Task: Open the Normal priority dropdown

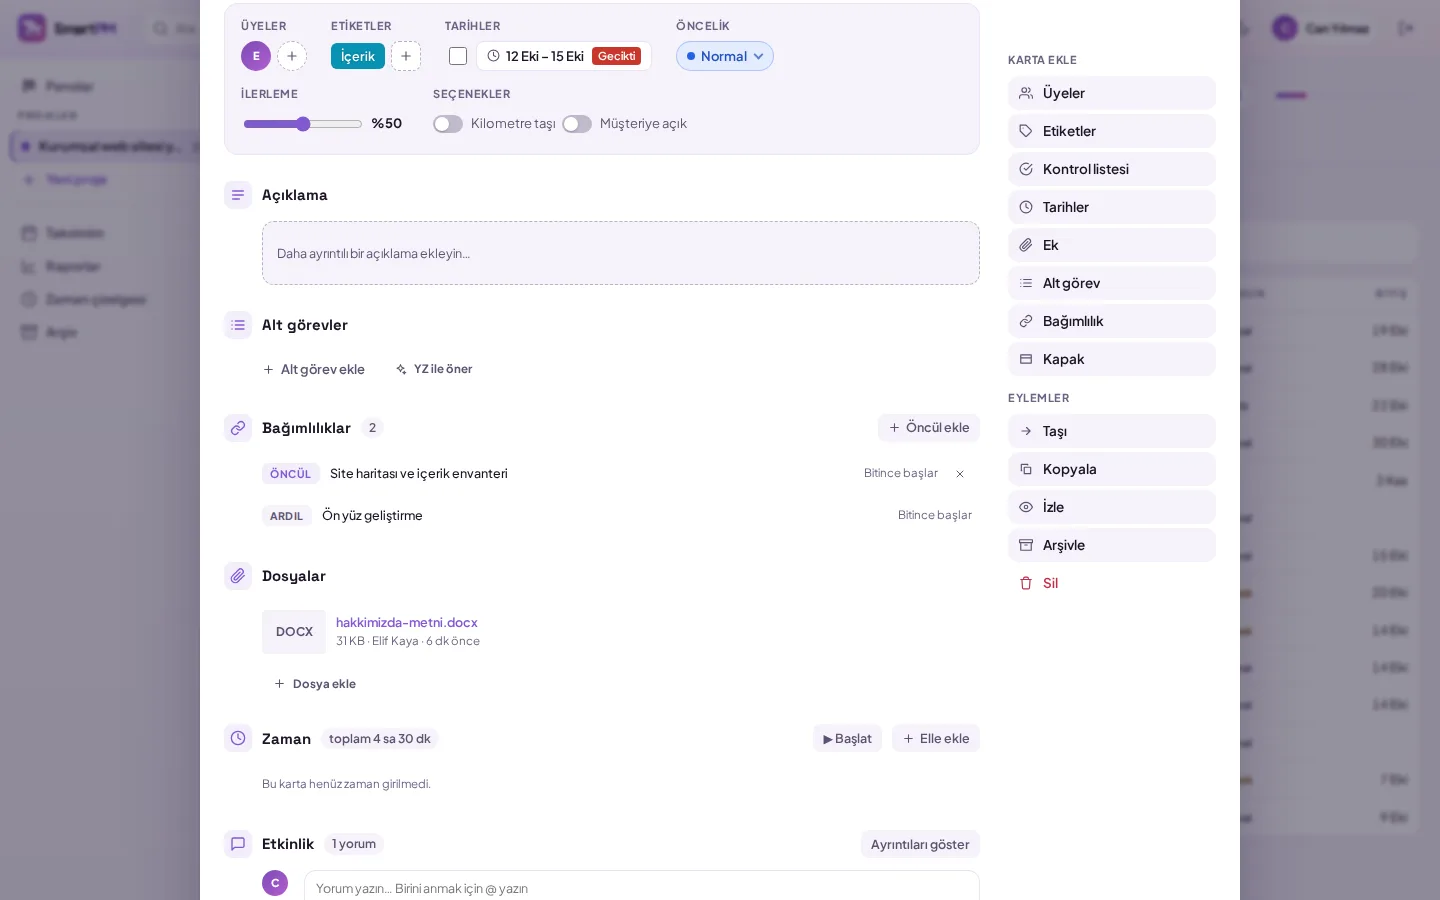Action: pyautogui.click(x=725, y=56)
